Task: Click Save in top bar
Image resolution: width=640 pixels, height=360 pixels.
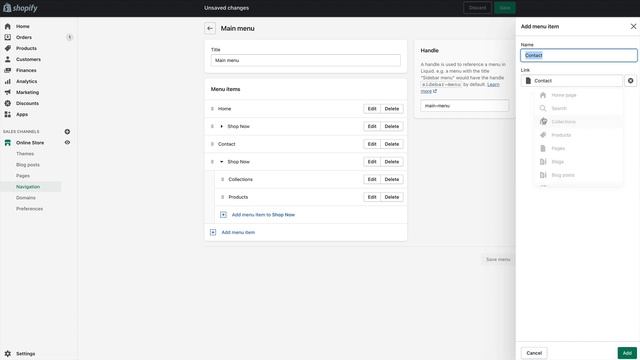Action: pos(505,8)
